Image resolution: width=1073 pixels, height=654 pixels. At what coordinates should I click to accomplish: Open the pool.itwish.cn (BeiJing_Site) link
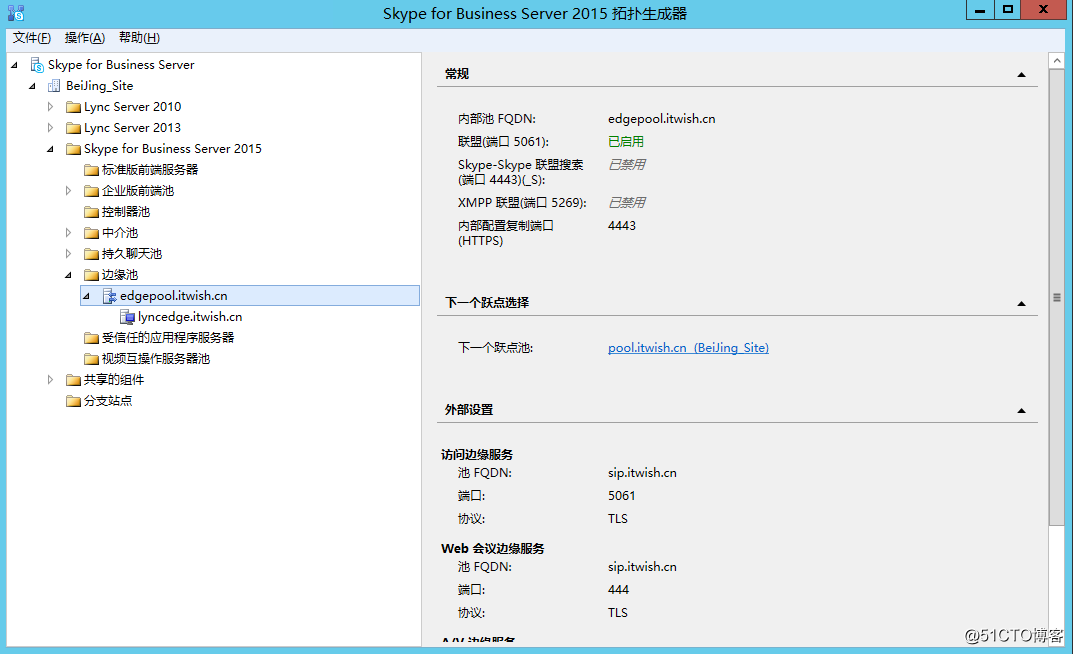pos(688,348)
